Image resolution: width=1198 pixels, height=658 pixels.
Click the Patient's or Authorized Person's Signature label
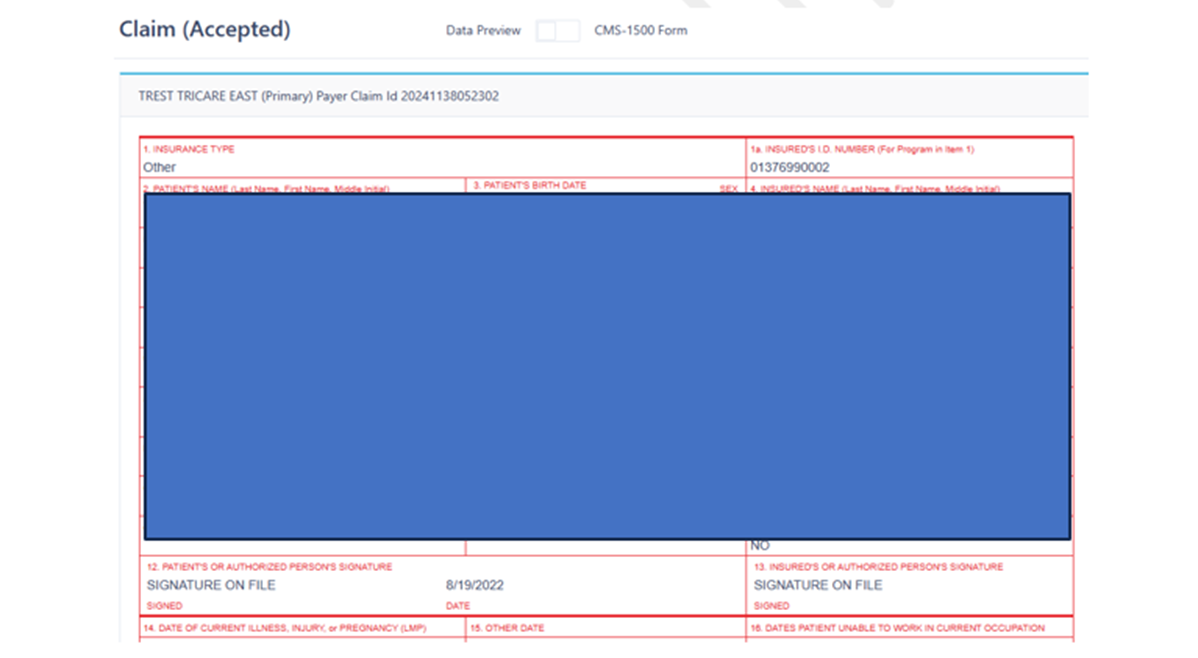click(270, 567)
